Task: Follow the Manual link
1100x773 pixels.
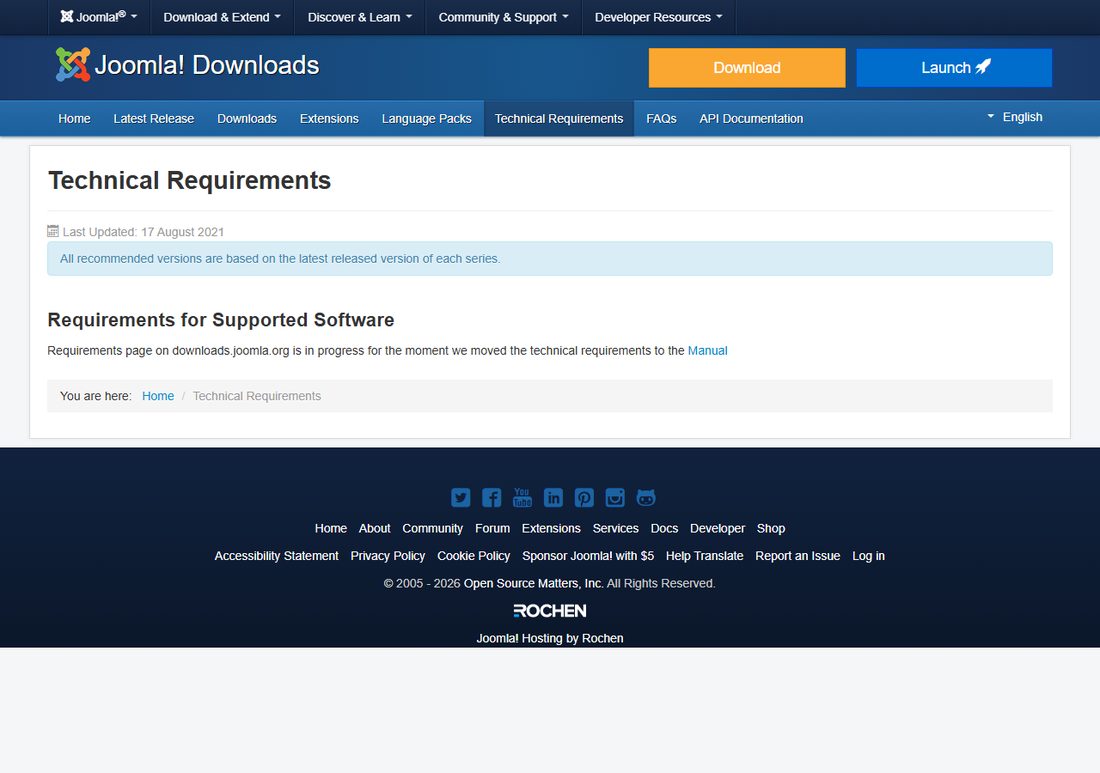Action: pos(707,351)
